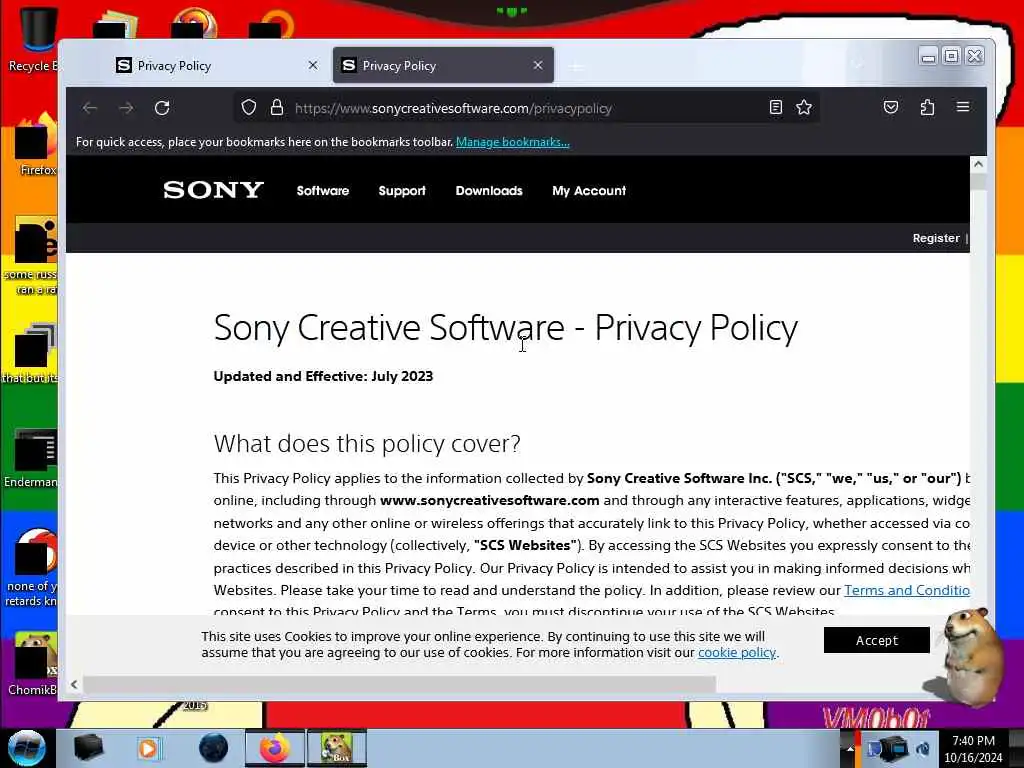Open the Firefox hamburger menu
The width and height of the screenshot is (1024, 768).
click(x=963, y=106)
